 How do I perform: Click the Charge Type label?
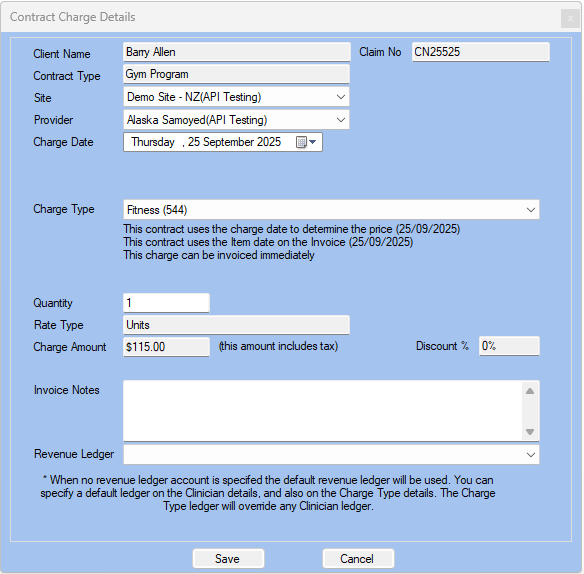[64, 209]
